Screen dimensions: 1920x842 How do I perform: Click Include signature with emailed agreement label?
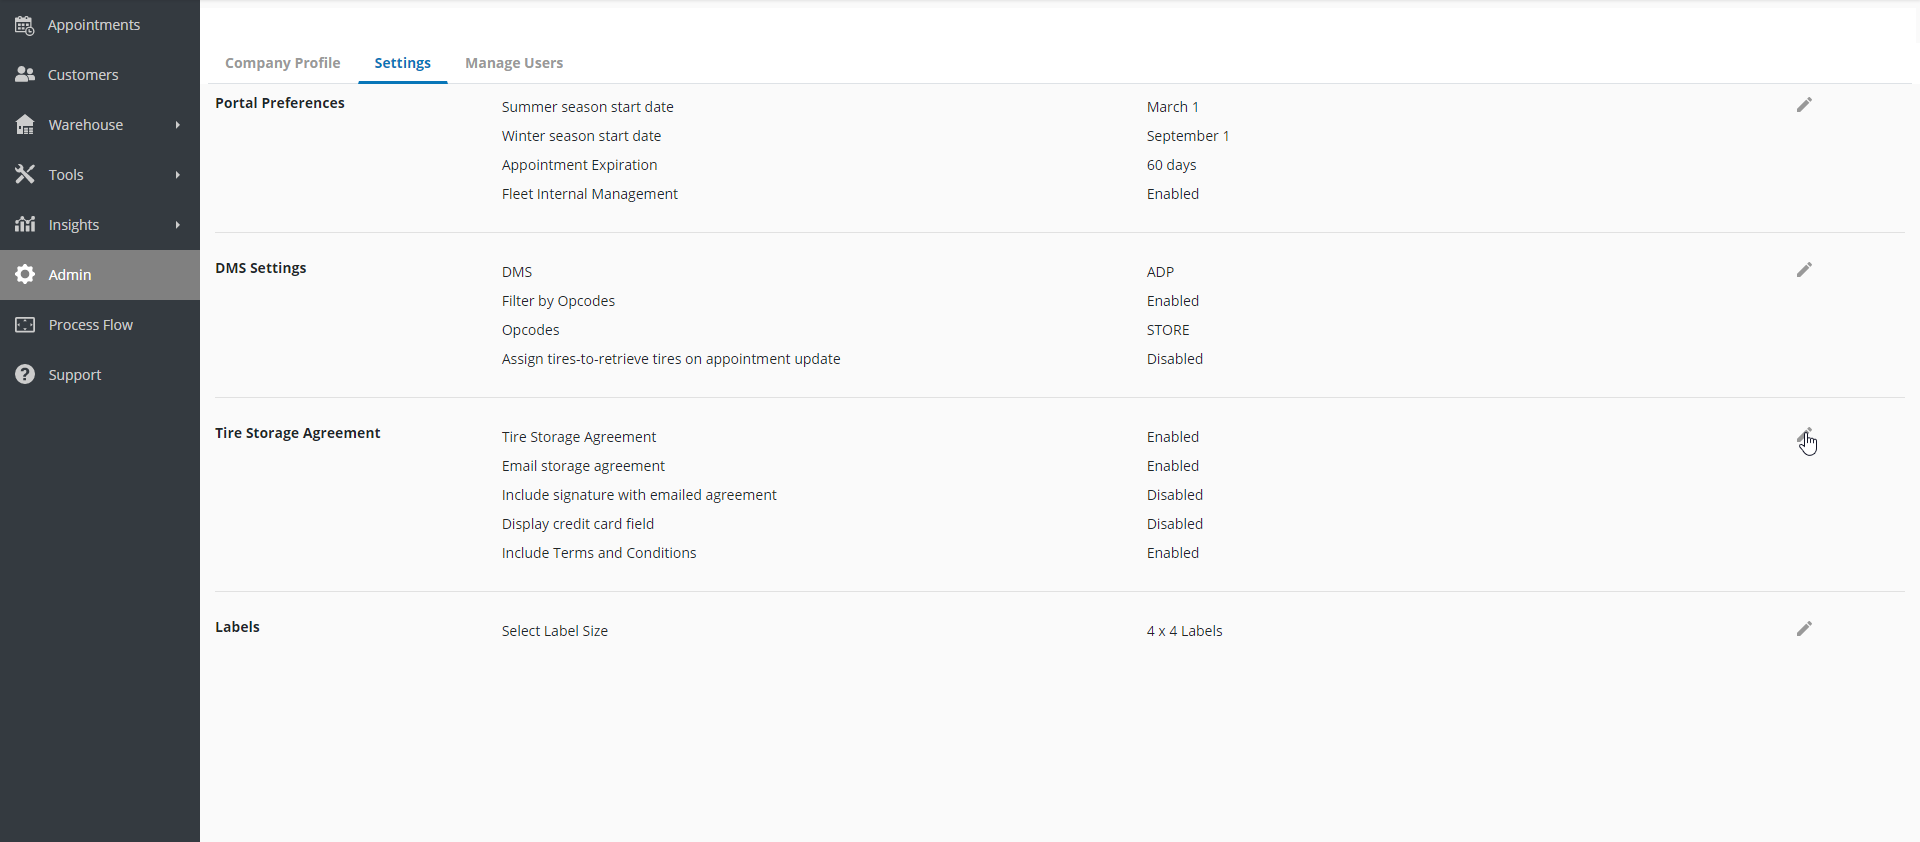[x=639, y=495]
